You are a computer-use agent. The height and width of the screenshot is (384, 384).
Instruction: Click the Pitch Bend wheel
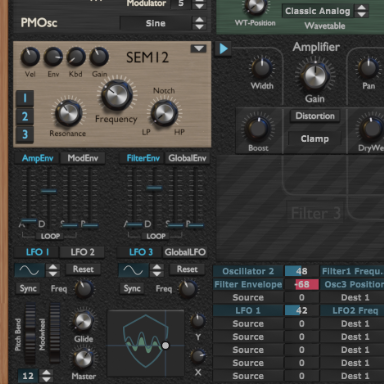click(30, 333)
